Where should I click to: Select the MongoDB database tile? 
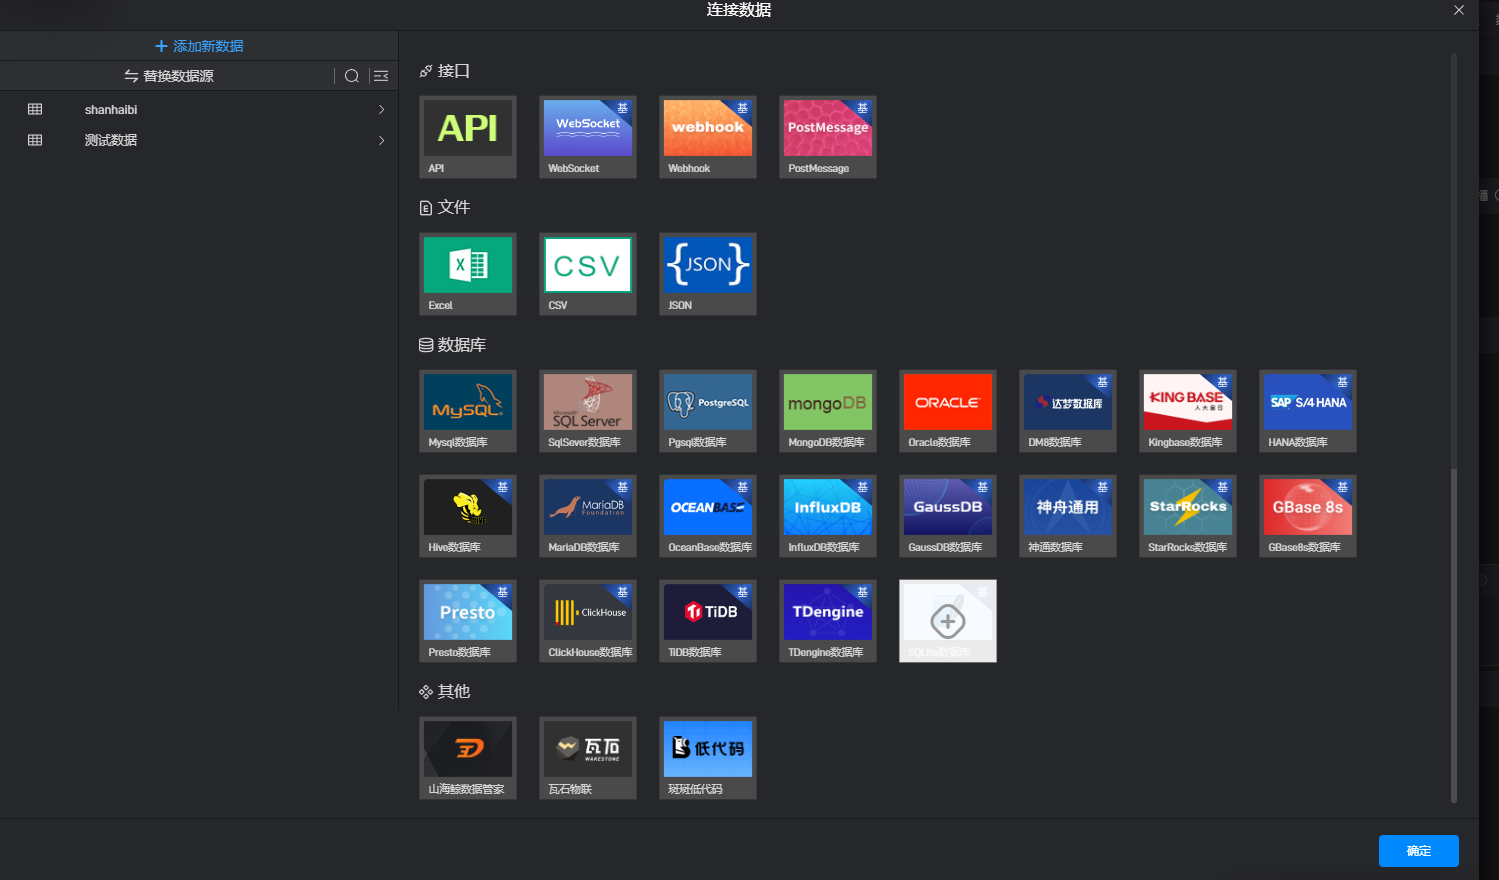[x=828, y=411]
